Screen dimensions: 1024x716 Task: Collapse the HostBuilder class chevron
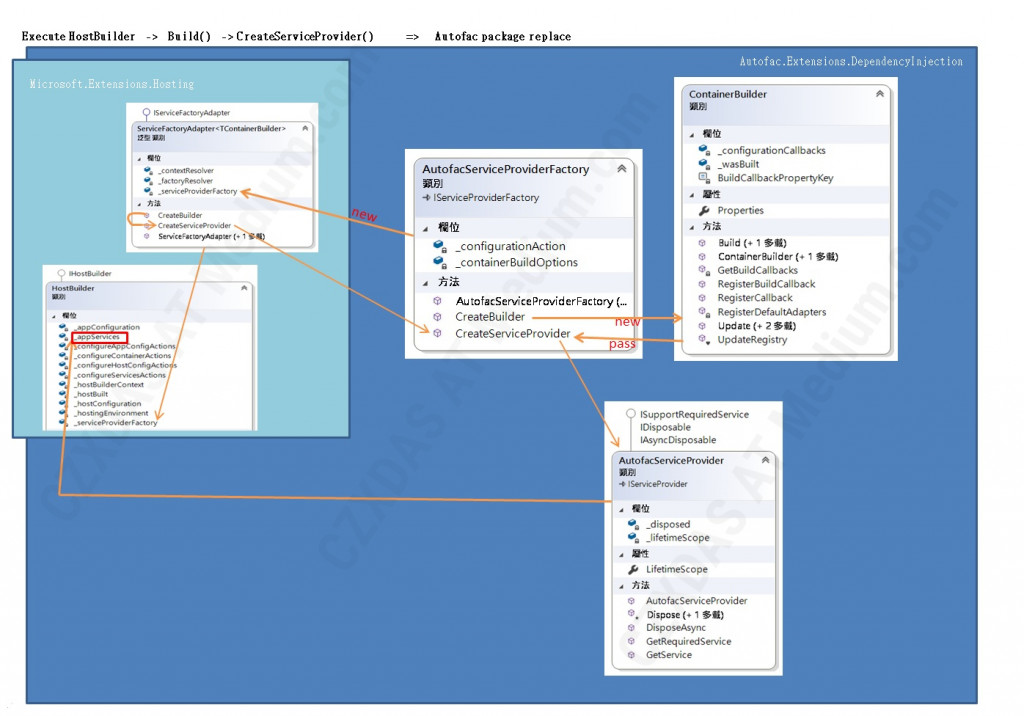pos(244,287)
